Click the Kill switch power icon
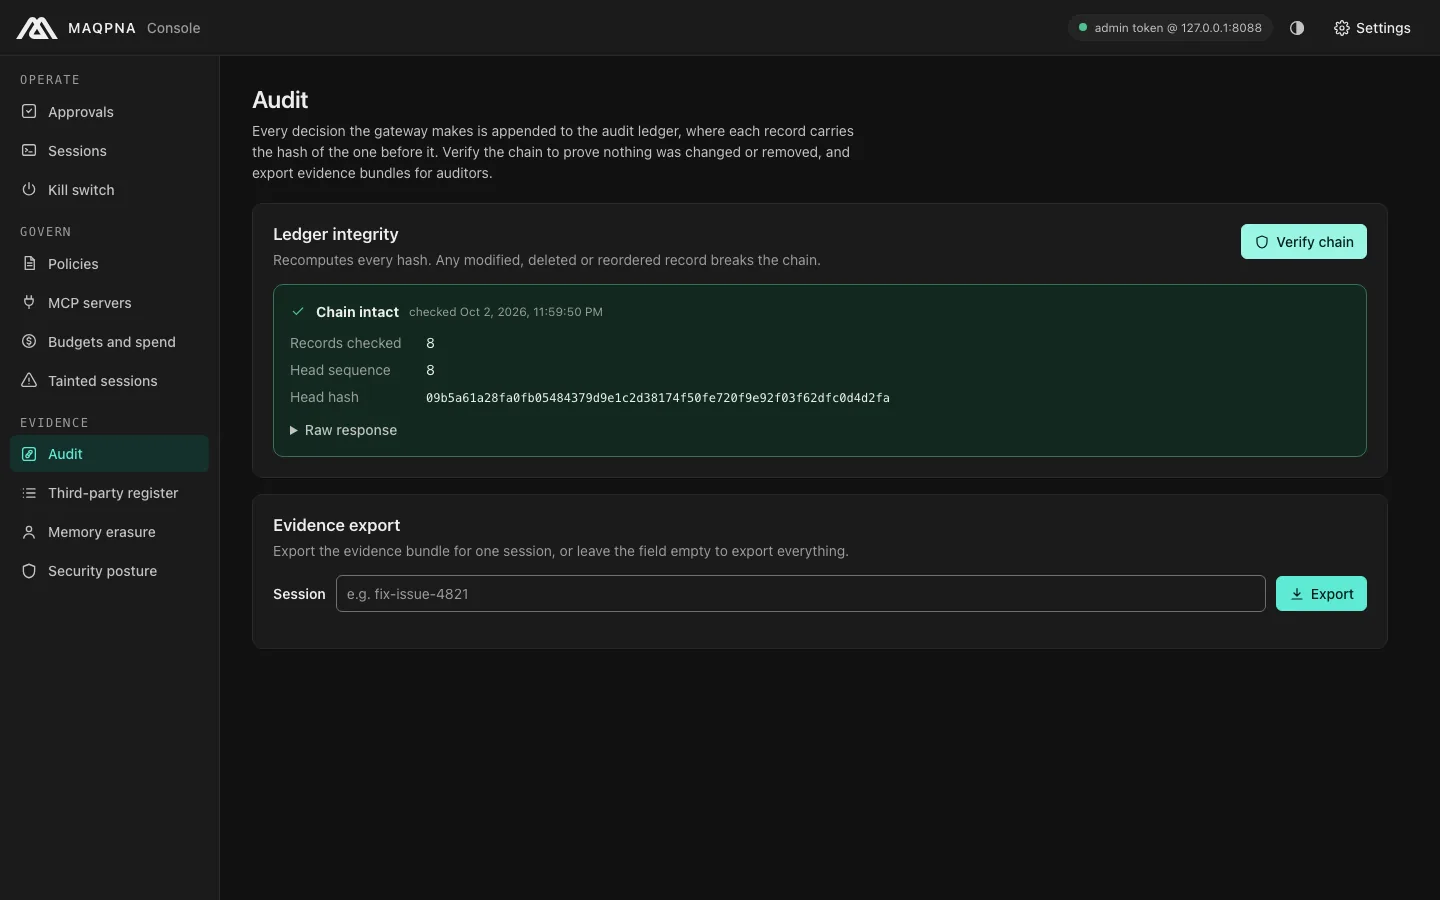1440x900 pixels. click(29, 190)
